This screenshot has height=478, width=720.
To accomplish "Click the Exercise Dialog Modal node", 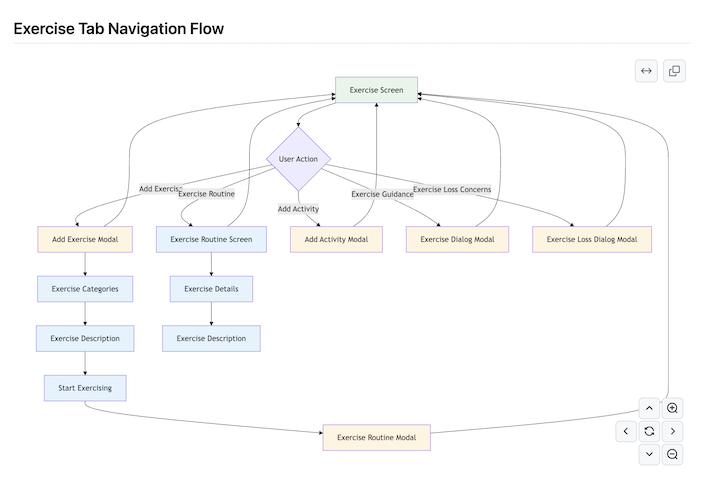I will 456,239.
